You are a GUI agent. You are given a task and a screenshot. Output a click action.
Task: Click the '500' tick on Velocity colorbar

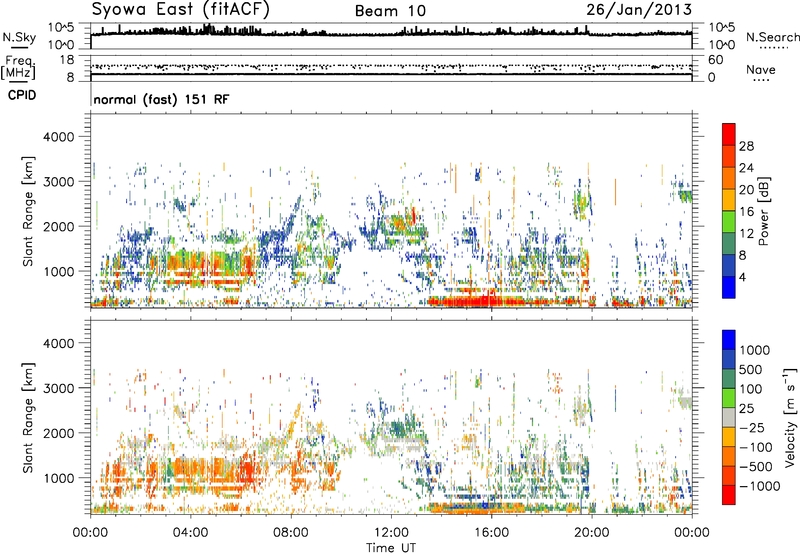point(751,369)
